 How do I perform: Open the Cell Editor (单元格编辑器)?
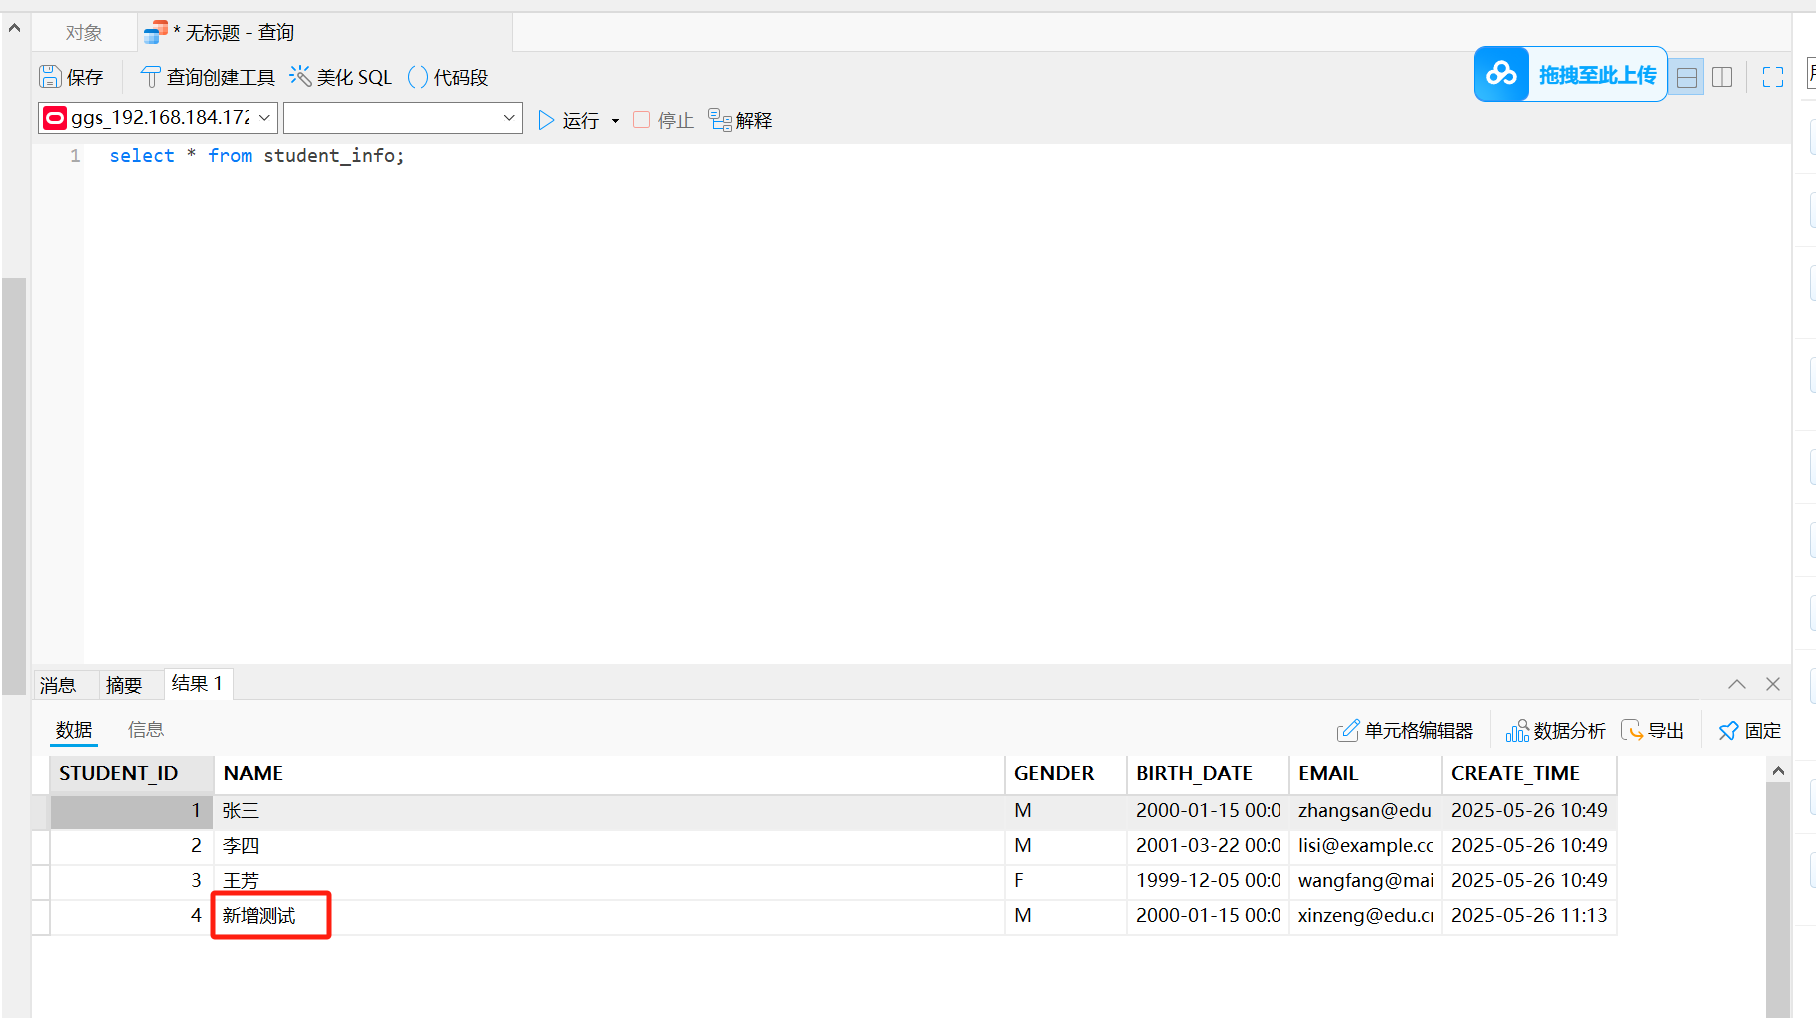click(1405, 731)
